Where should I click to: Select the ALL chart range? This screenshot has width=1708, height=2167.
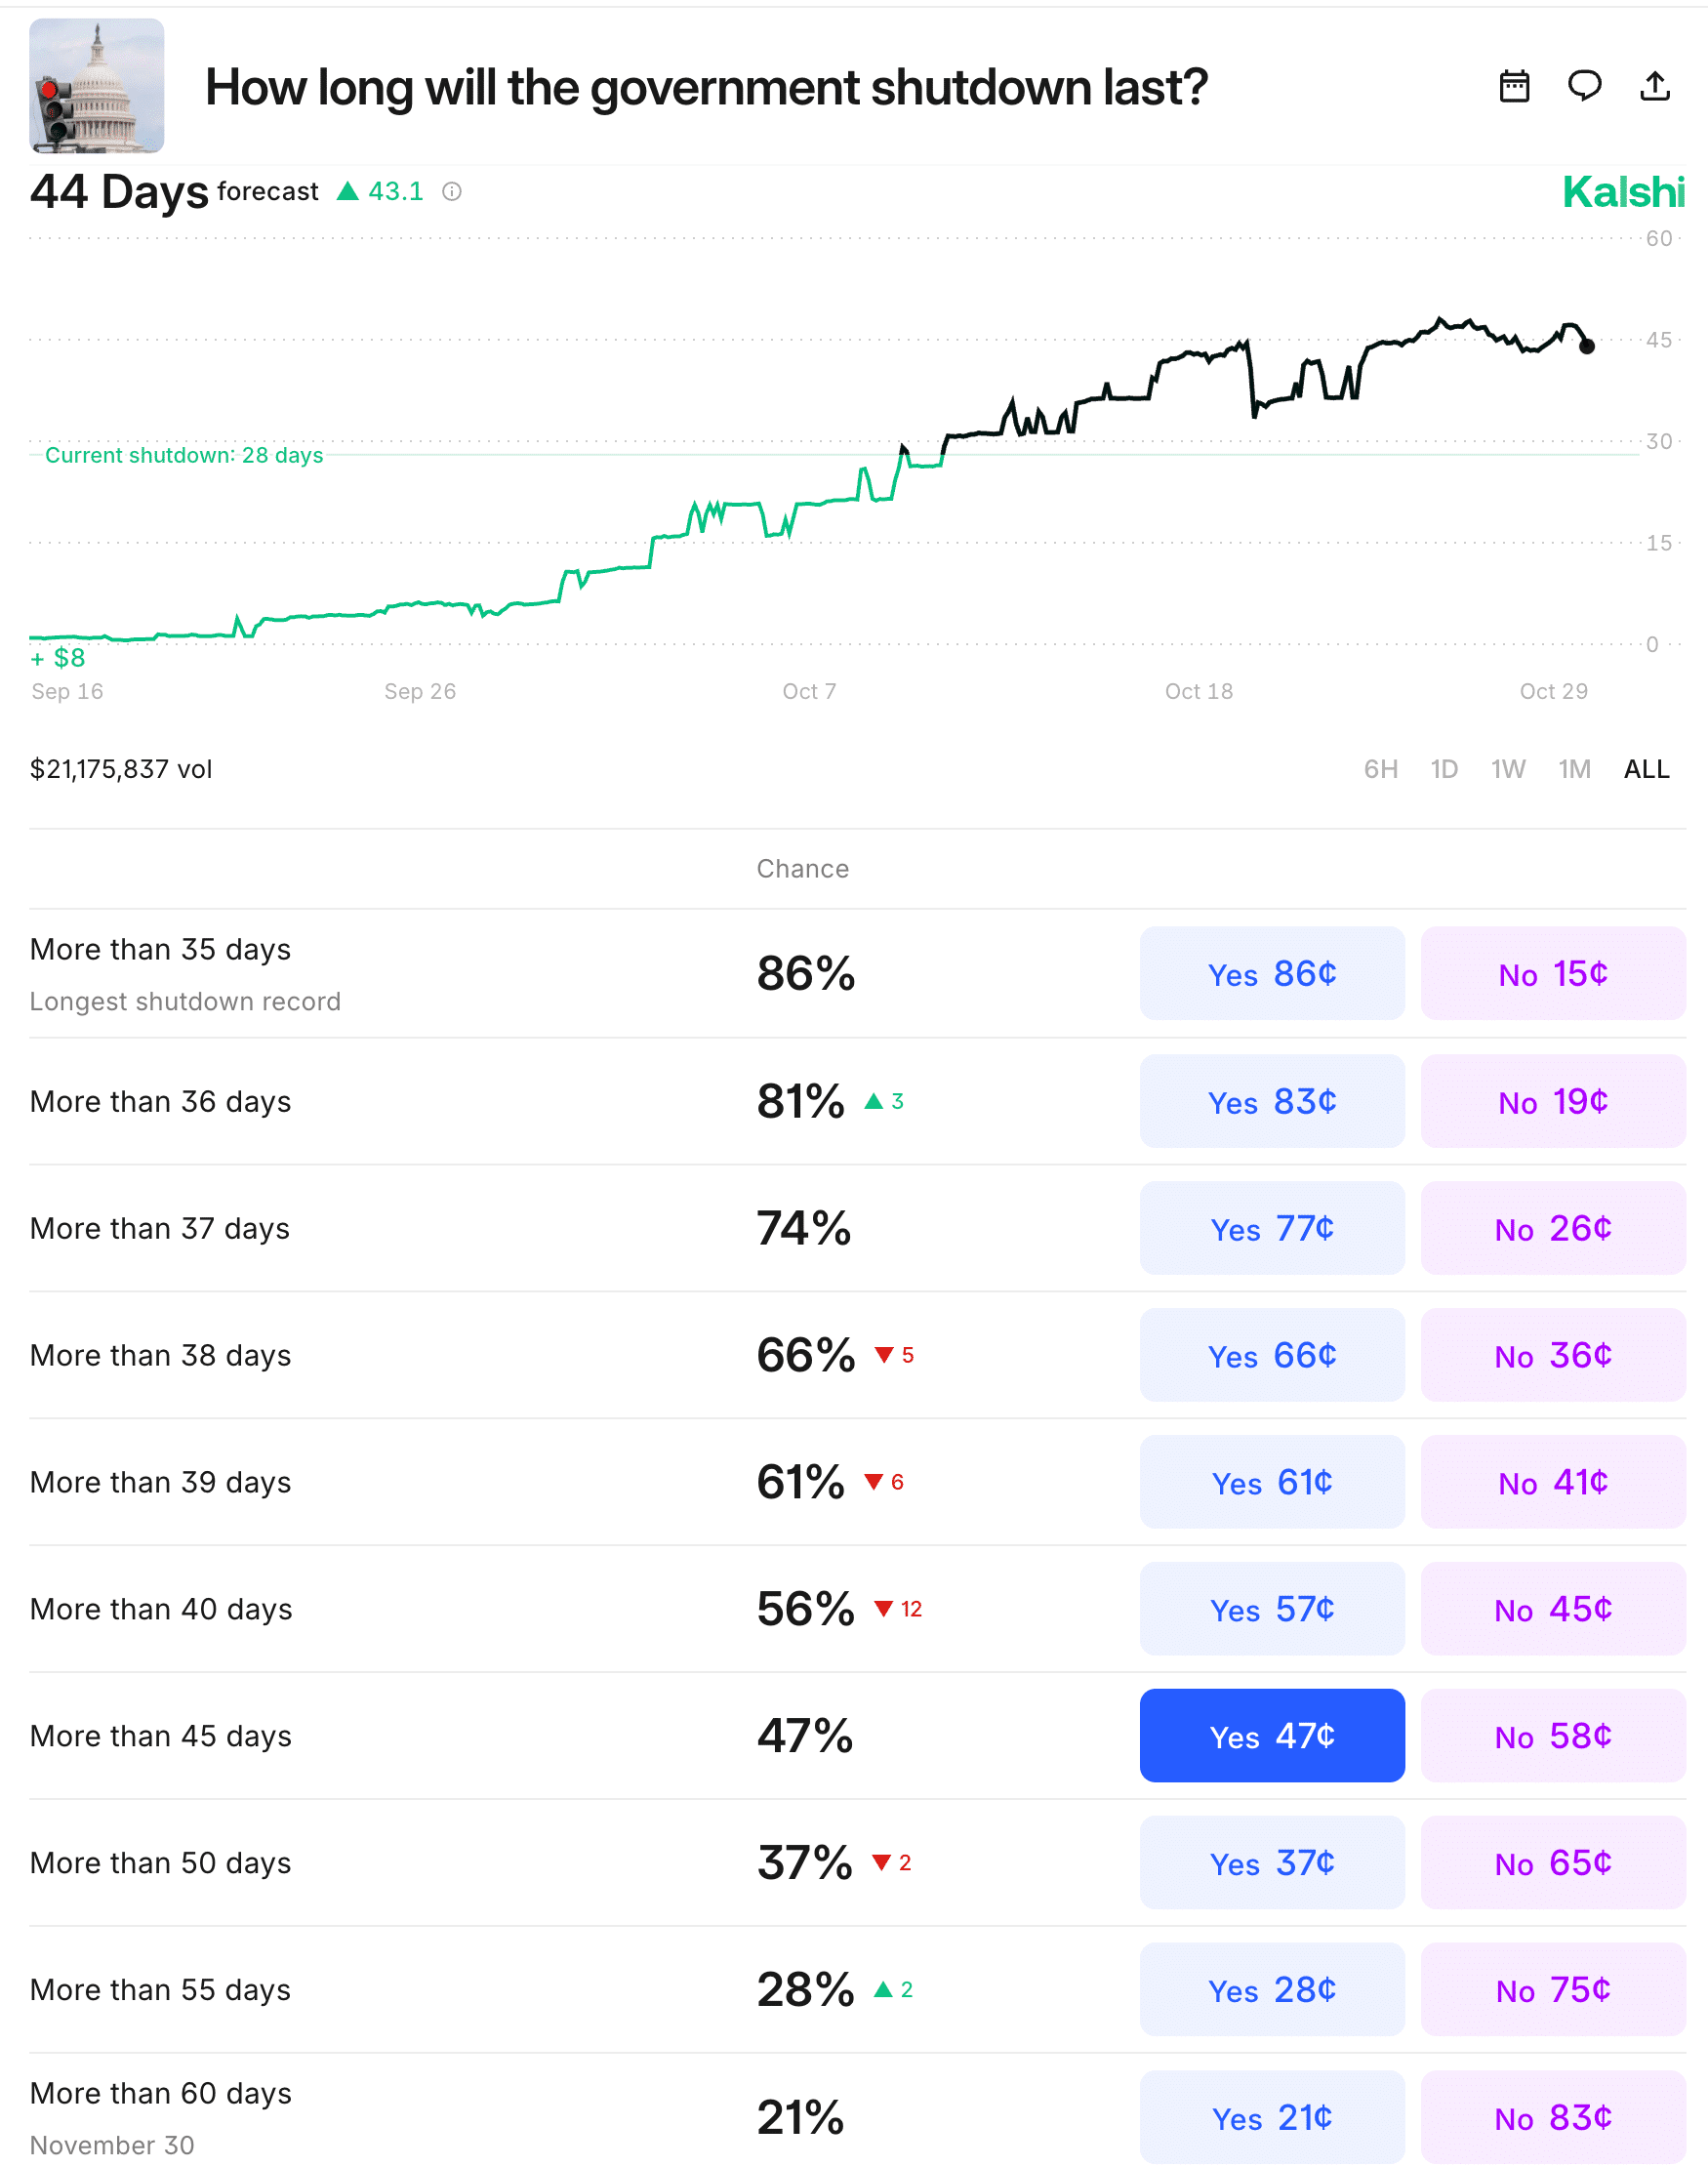tap(1646, 769)
